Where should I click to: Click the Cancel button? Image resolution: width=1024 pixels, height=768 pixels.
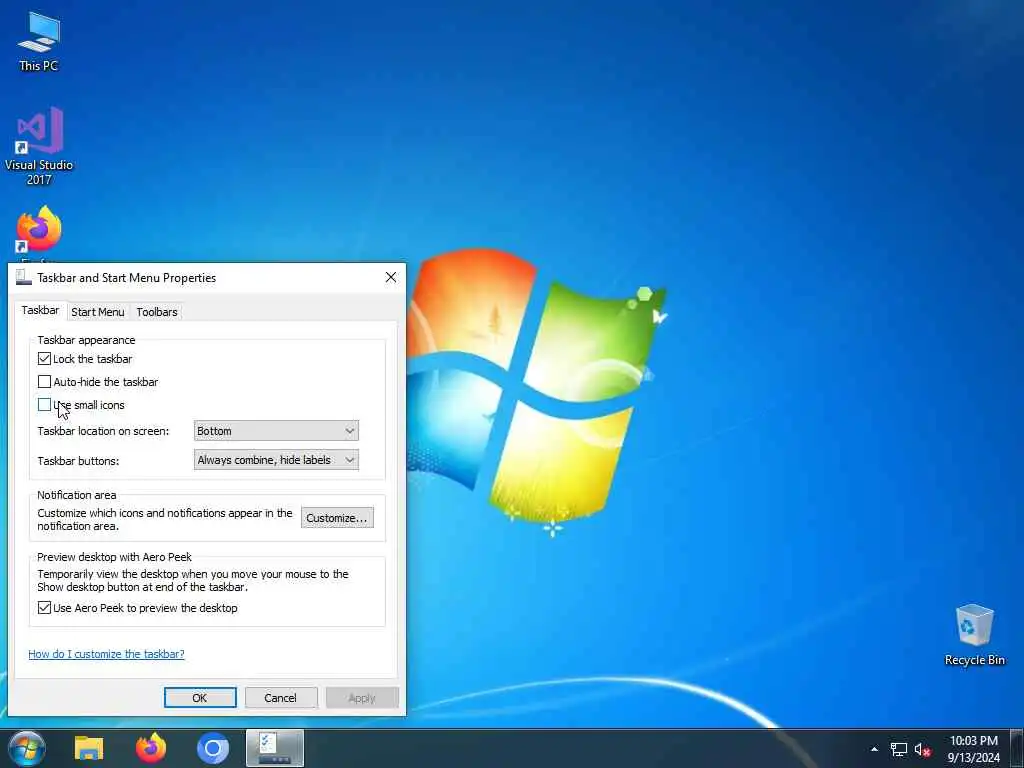[281, 697]
